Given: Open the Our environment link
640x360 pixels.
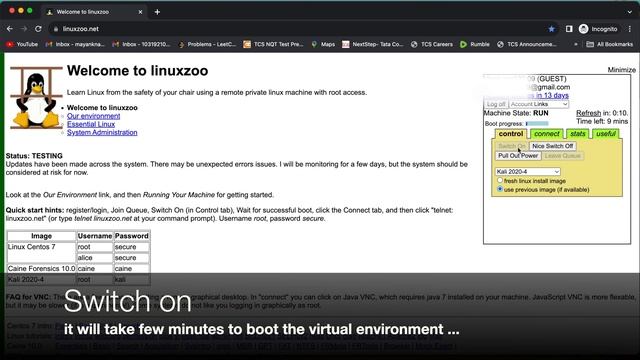Looking at the screenshot, I should click(x=93, y=116).
